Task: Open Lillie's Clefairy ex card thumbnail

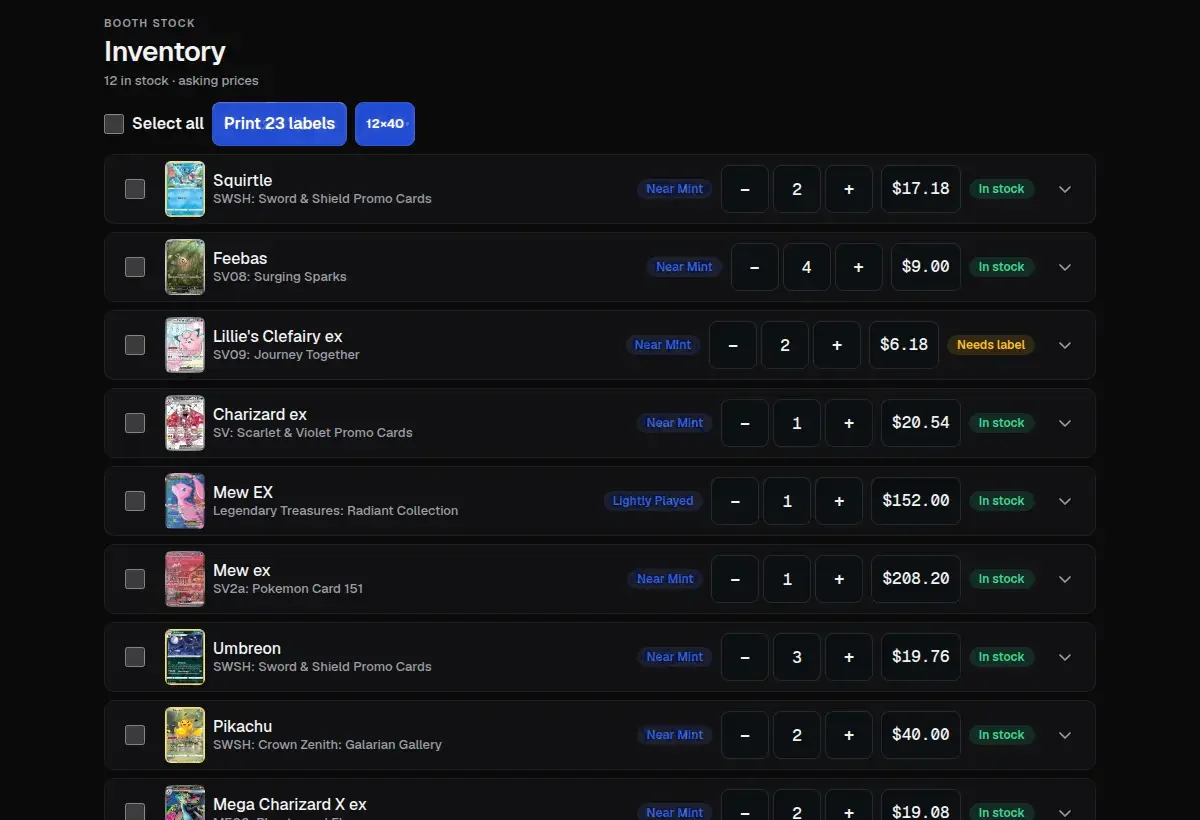Action: [x=185, y=345]
